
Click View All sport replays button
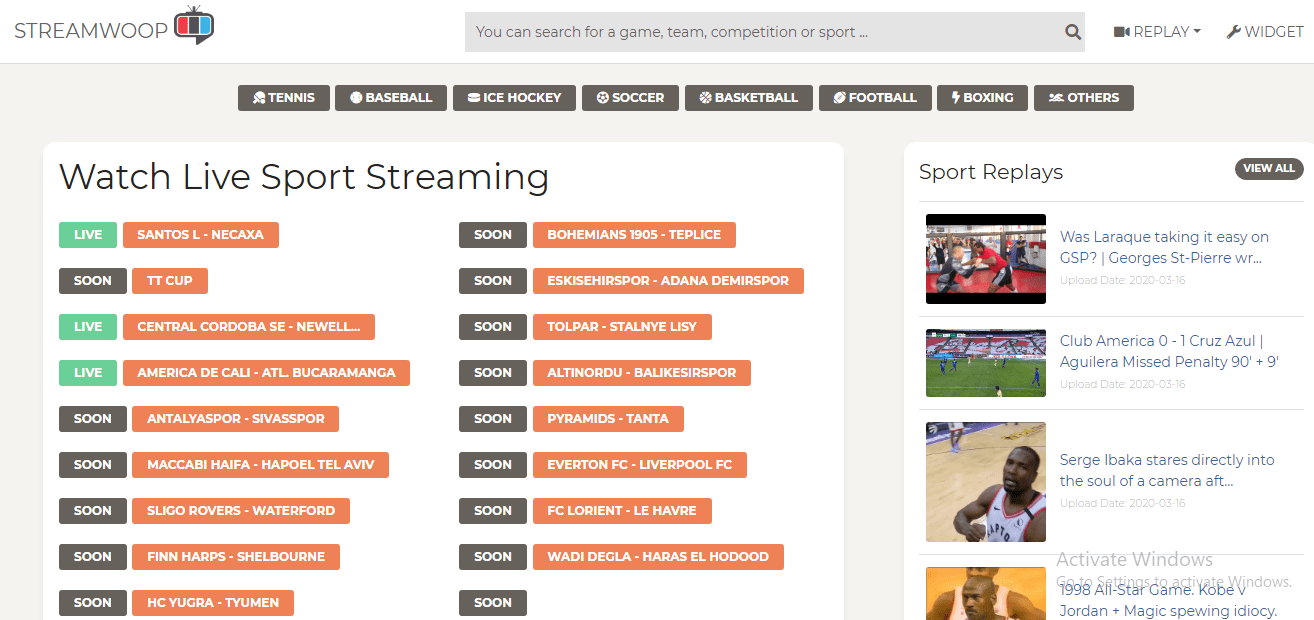point(1269,169)
